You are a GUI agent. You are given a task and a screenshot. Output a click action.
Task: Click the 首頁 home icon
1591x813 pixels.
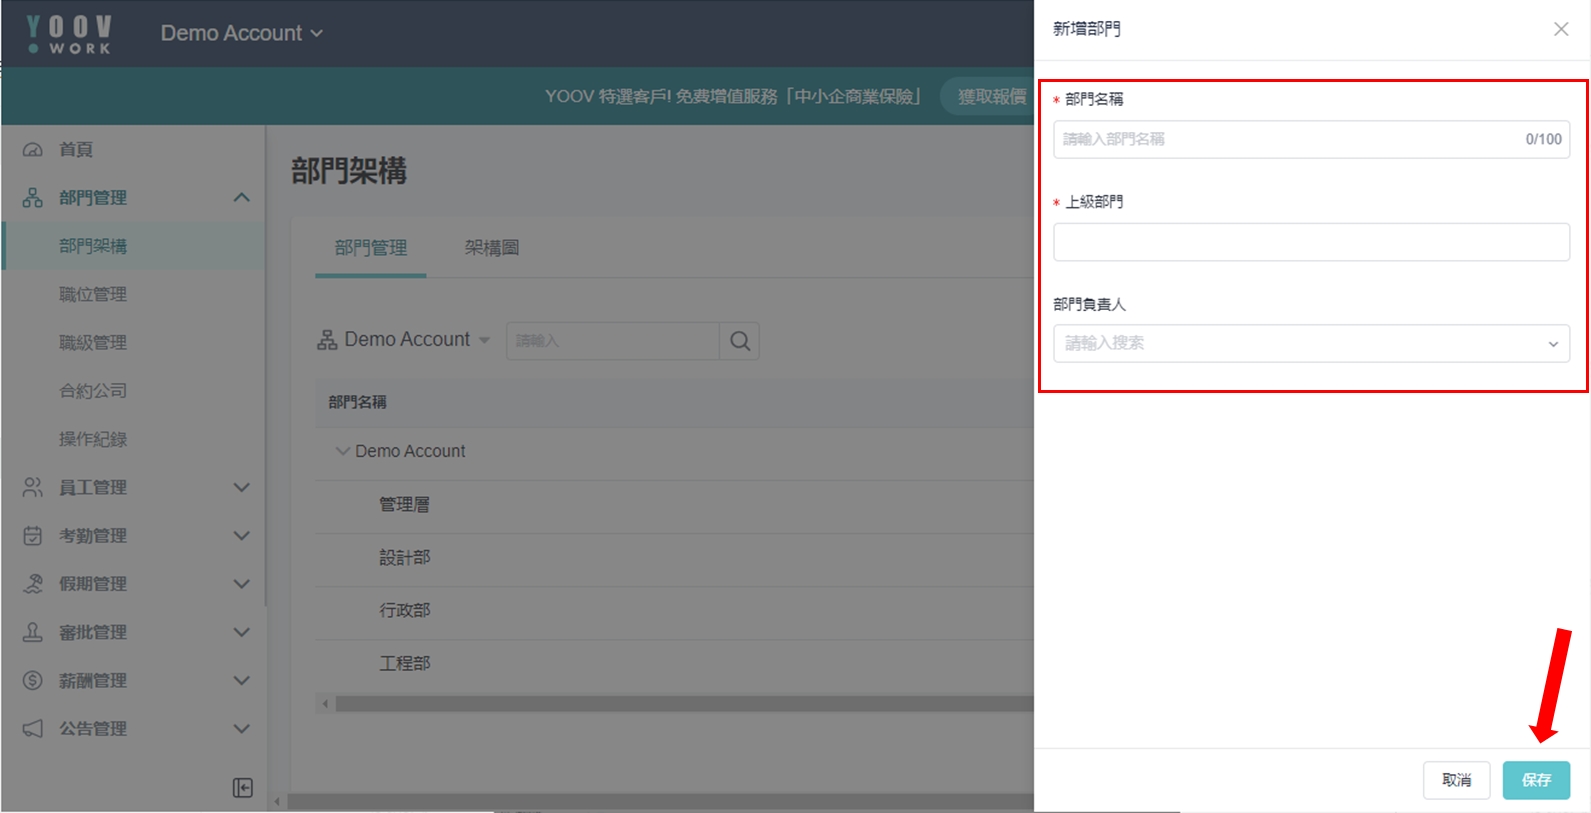pos(33,150)
